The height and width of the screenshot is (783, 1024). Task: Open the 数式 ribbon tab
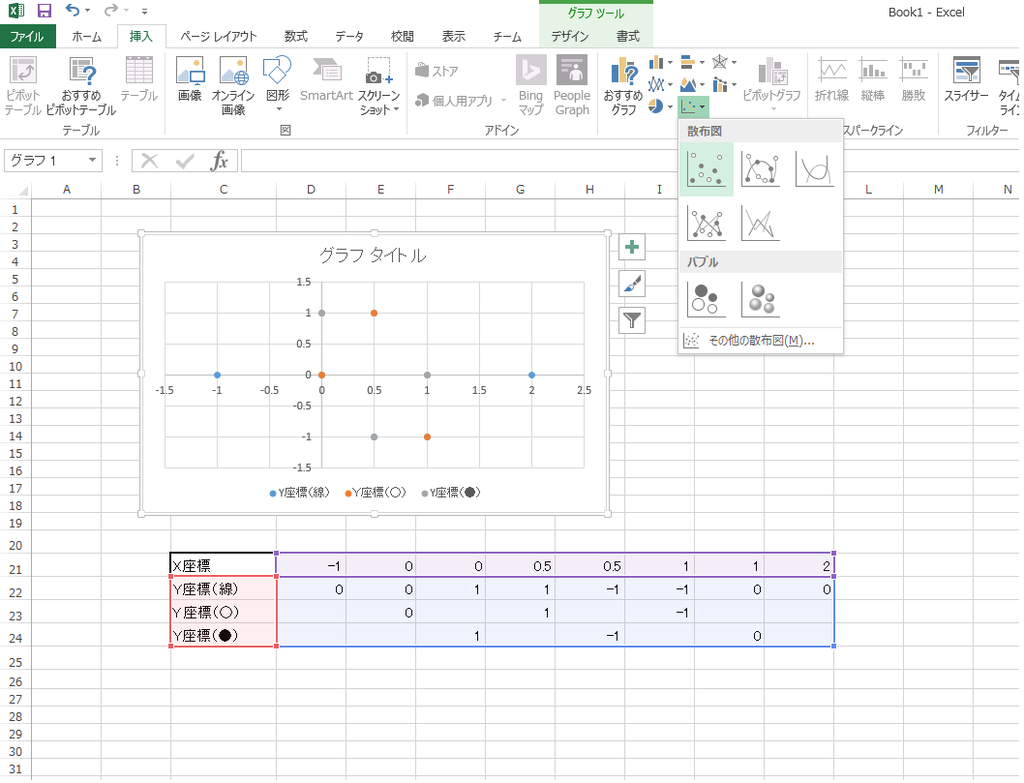[294, 34]
